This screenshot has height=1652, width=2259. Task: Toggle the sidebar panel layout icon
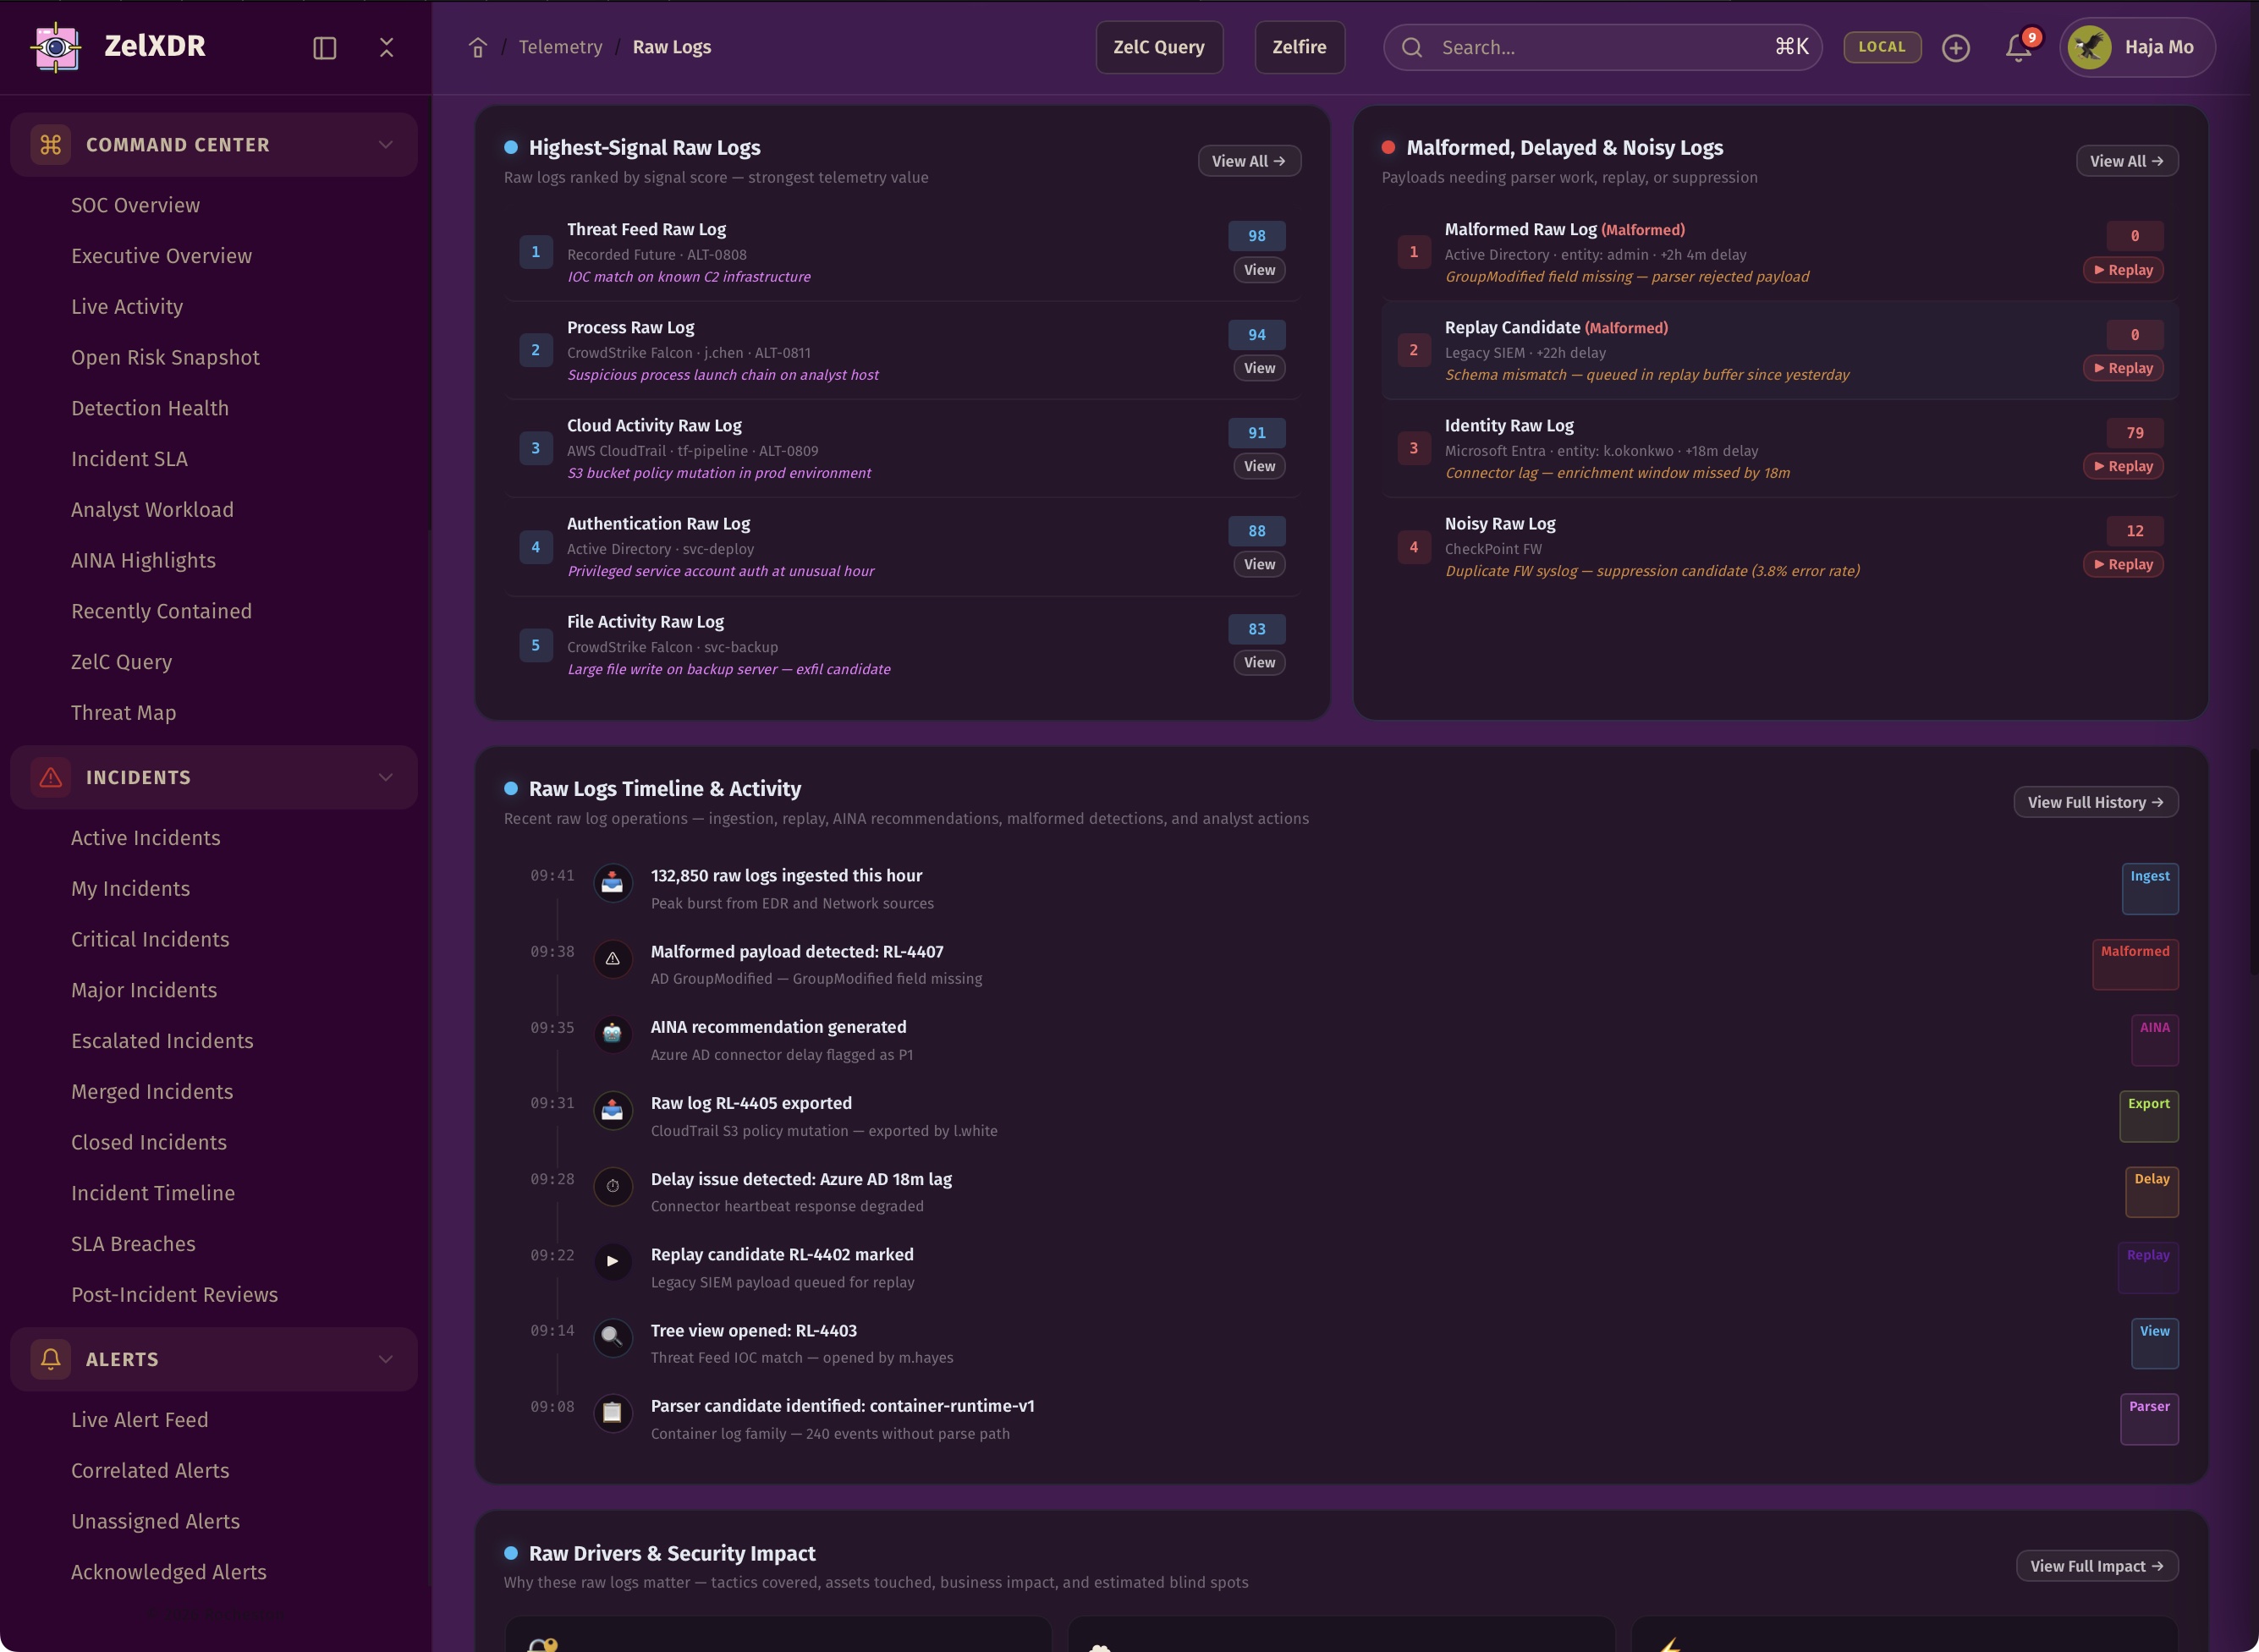[x=324, y=48]
